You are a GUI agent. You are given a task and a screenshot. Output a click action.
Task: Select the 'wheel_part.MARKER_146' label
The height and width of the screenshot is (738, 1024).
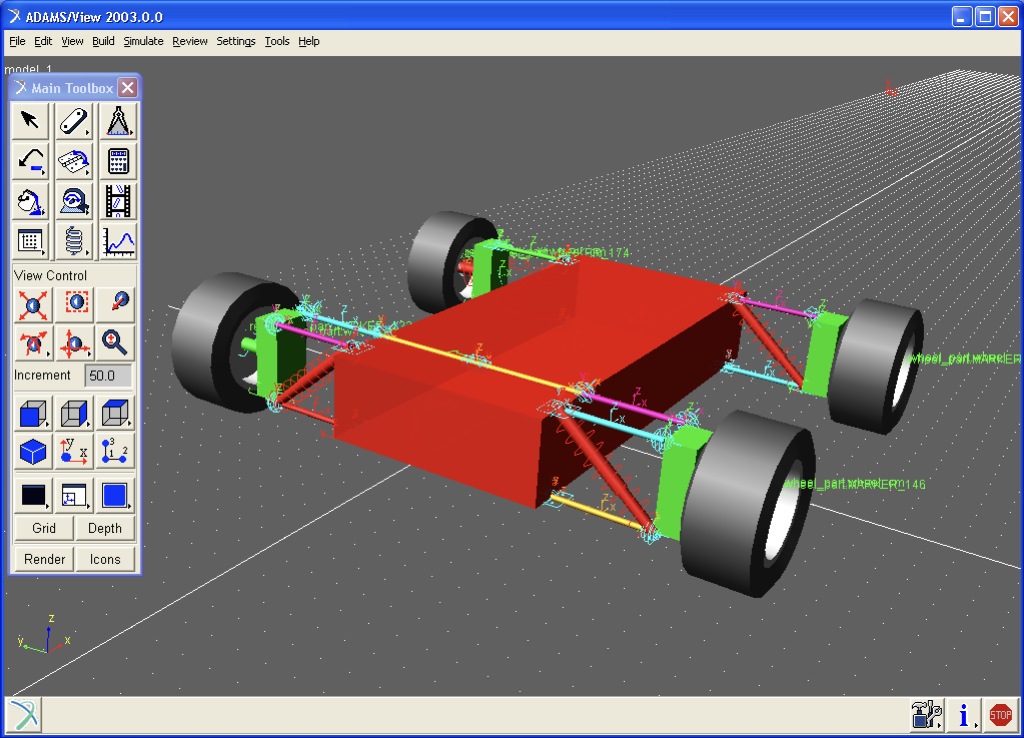pyautogui.click(x=855, y=484)
